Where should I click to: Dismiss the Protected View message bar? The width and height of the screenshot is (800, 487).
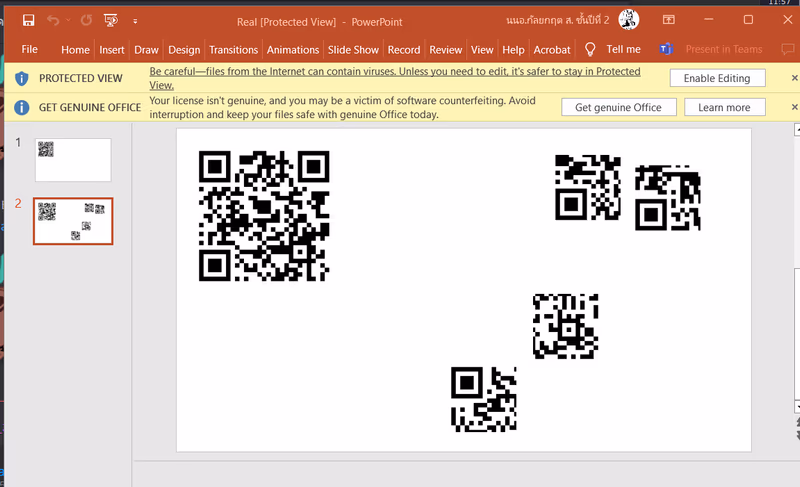pos(794,78)
